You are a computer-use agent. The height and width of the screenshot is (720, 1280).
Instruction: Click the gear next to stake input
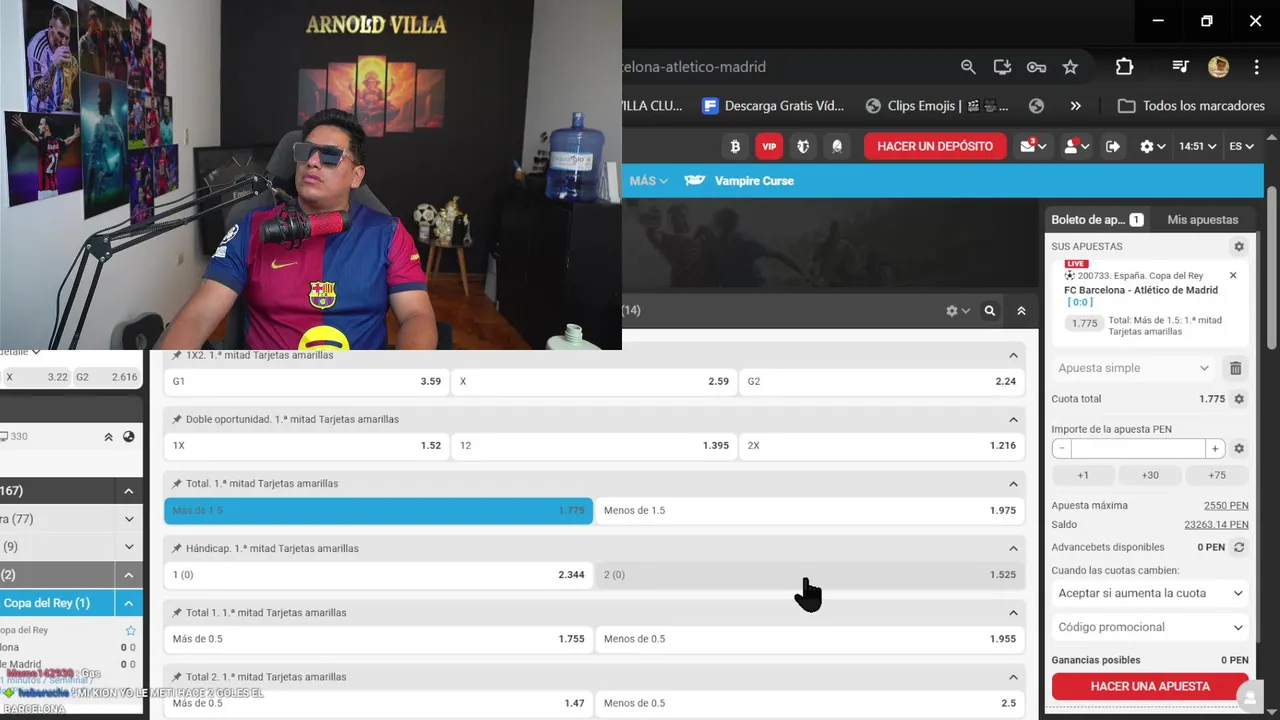point(1239,449)
